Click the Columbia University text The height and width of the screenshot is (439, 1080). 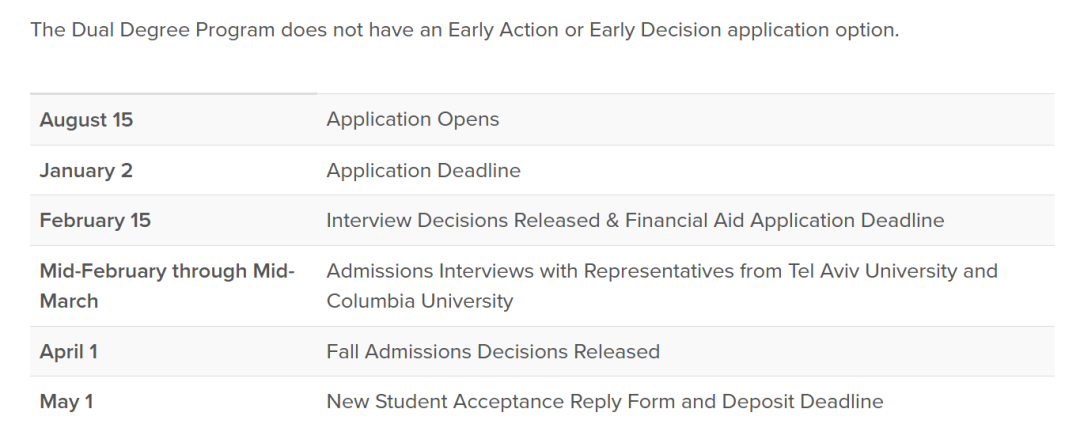tap(419, 301)
